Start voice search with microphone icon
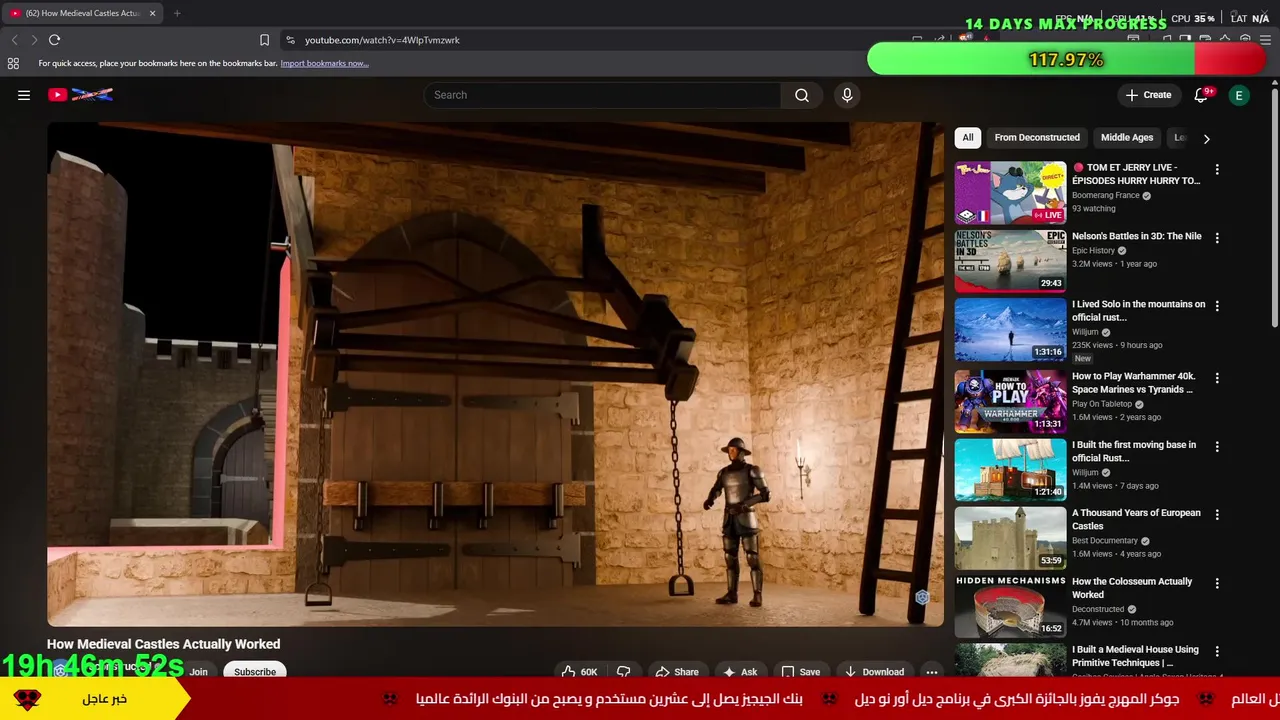The width and height of the screenshot is (1280, 720). tap(847, 95)
